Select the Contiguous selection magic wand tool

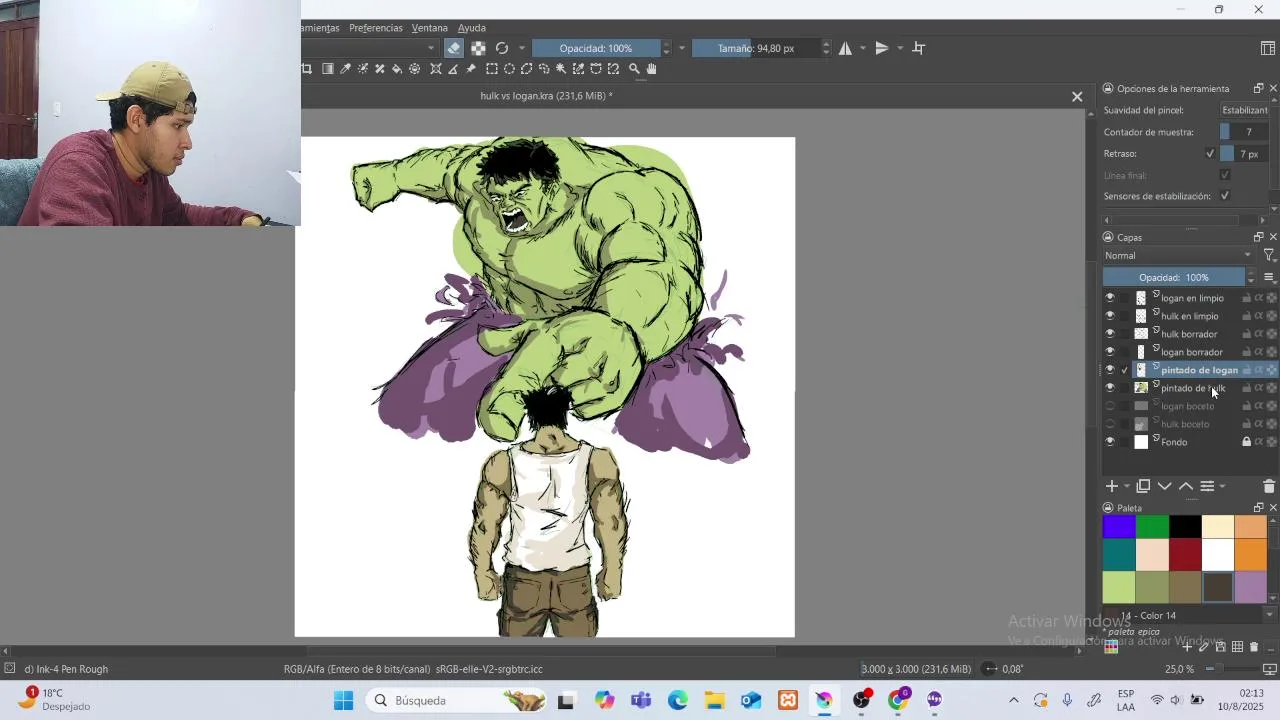[x=561, y=69]
